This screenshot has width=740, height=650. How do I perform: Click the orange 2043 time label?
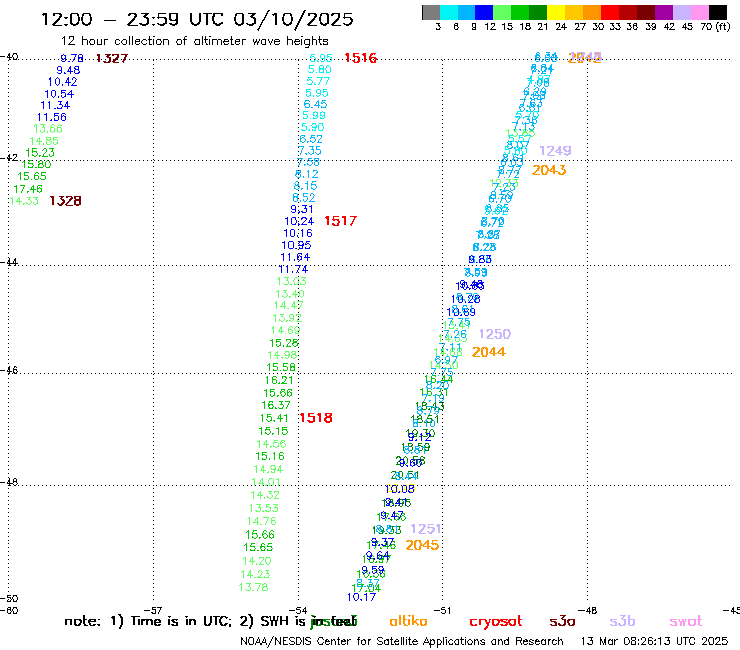[x=549, y=170]
